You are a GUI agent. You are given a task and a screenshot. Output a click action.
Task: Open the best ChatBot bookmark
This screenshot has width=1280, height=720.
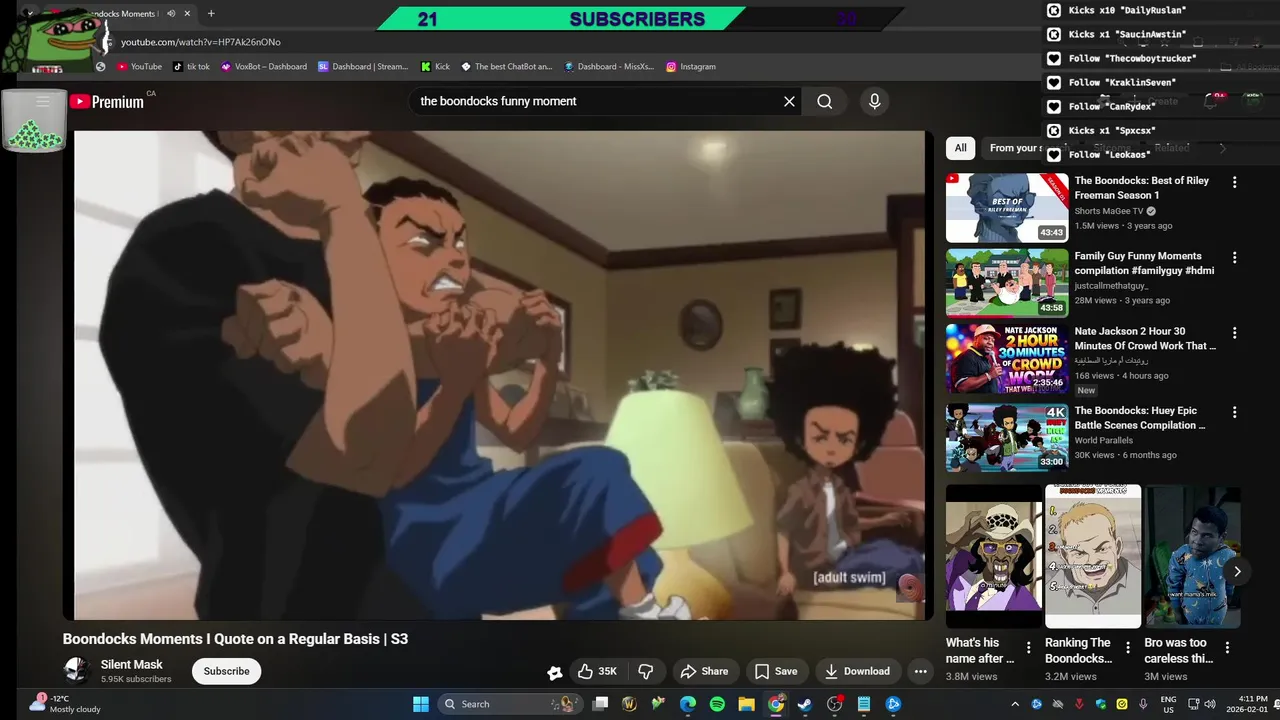click(506, 66)
